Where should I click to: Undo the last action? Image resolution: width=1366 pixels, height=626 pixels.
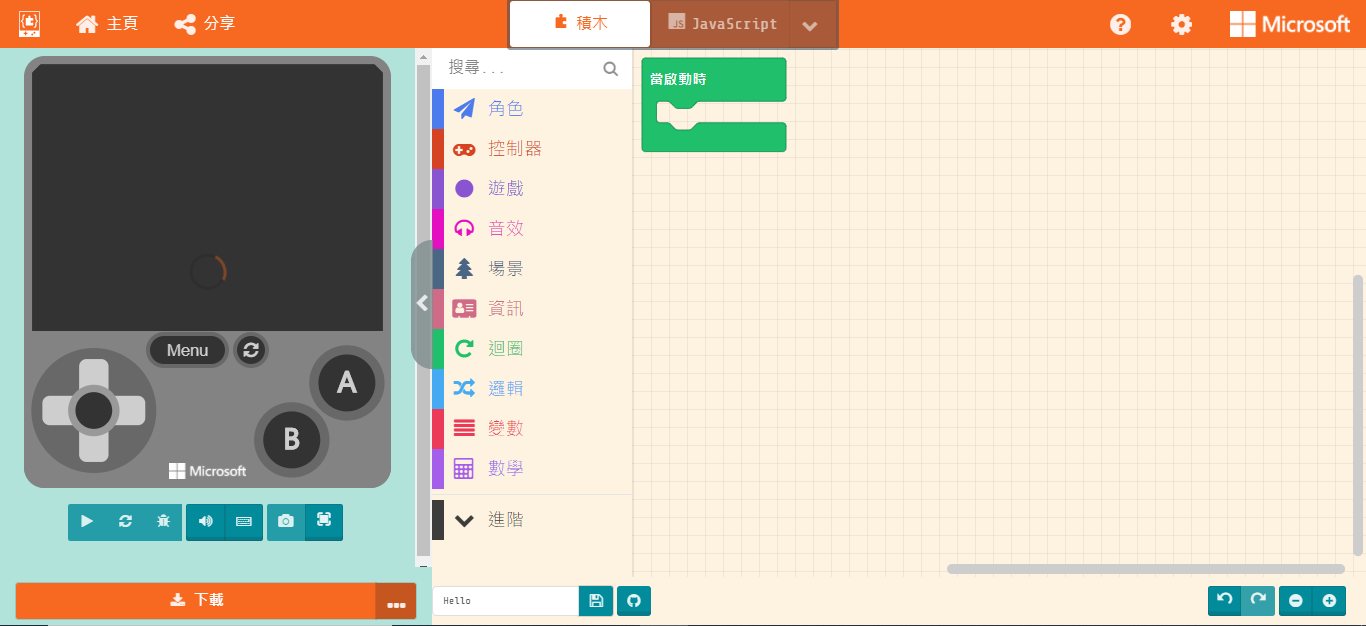(1224, 600)
